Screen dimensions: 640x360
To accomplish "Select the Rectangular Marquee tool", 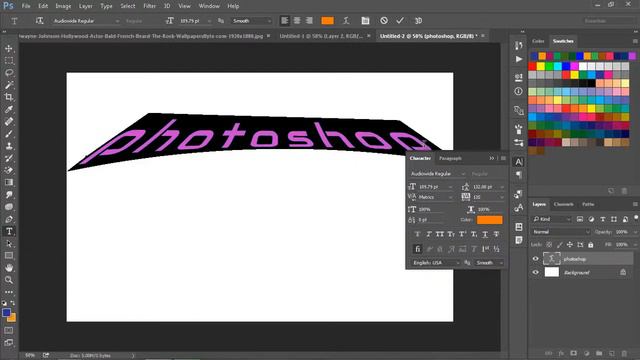I will 9,61.
